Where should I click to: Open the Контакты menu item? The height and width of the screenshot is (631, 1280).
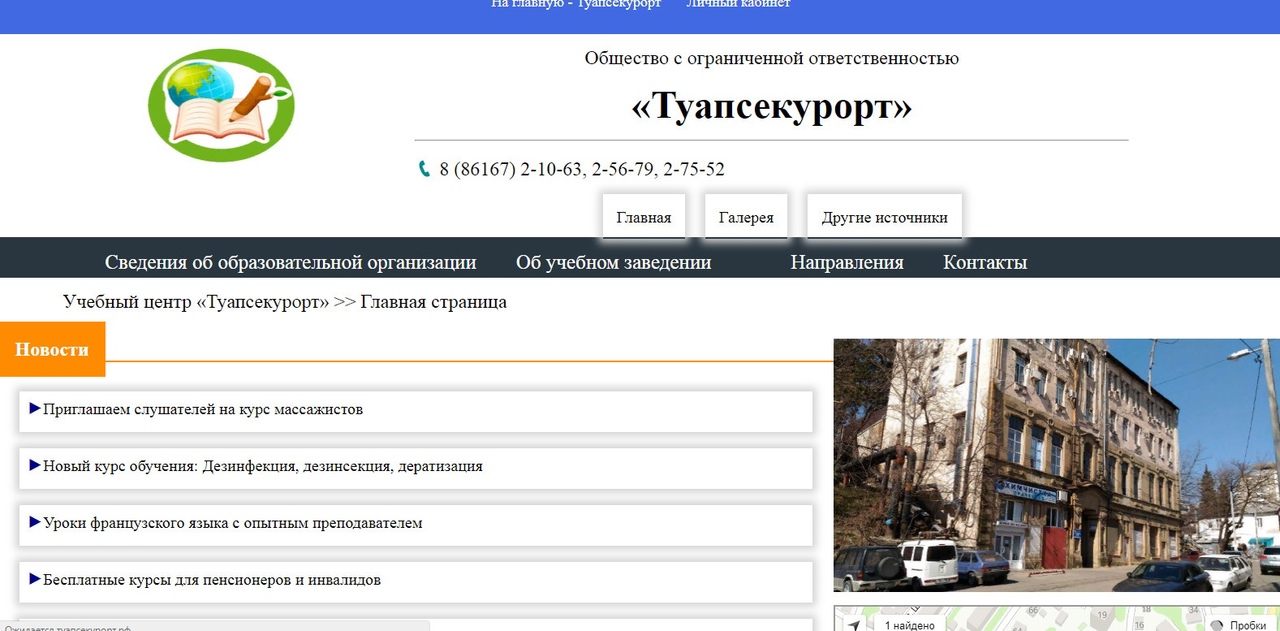click(985, 262)
